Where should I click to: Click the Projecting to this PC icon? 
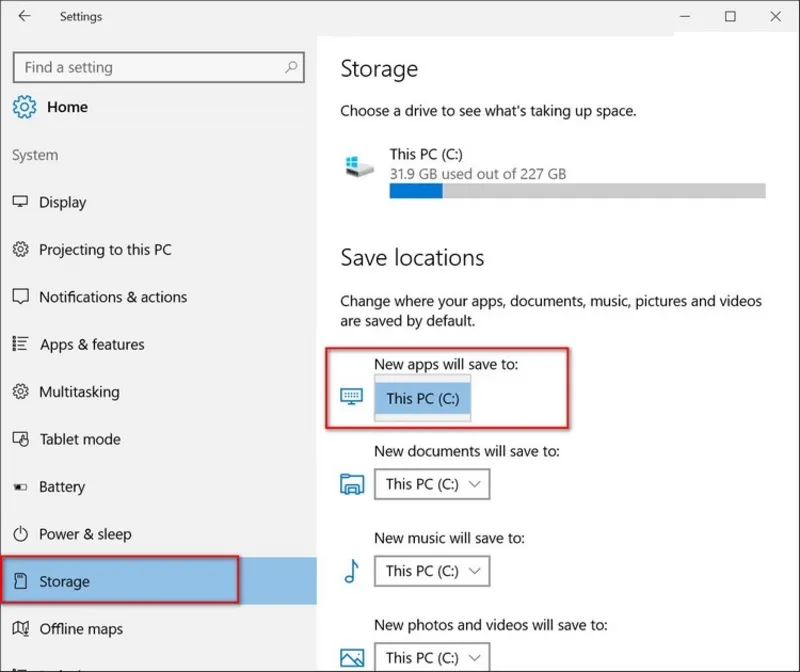pyautogui.click(x=20, y=250)
